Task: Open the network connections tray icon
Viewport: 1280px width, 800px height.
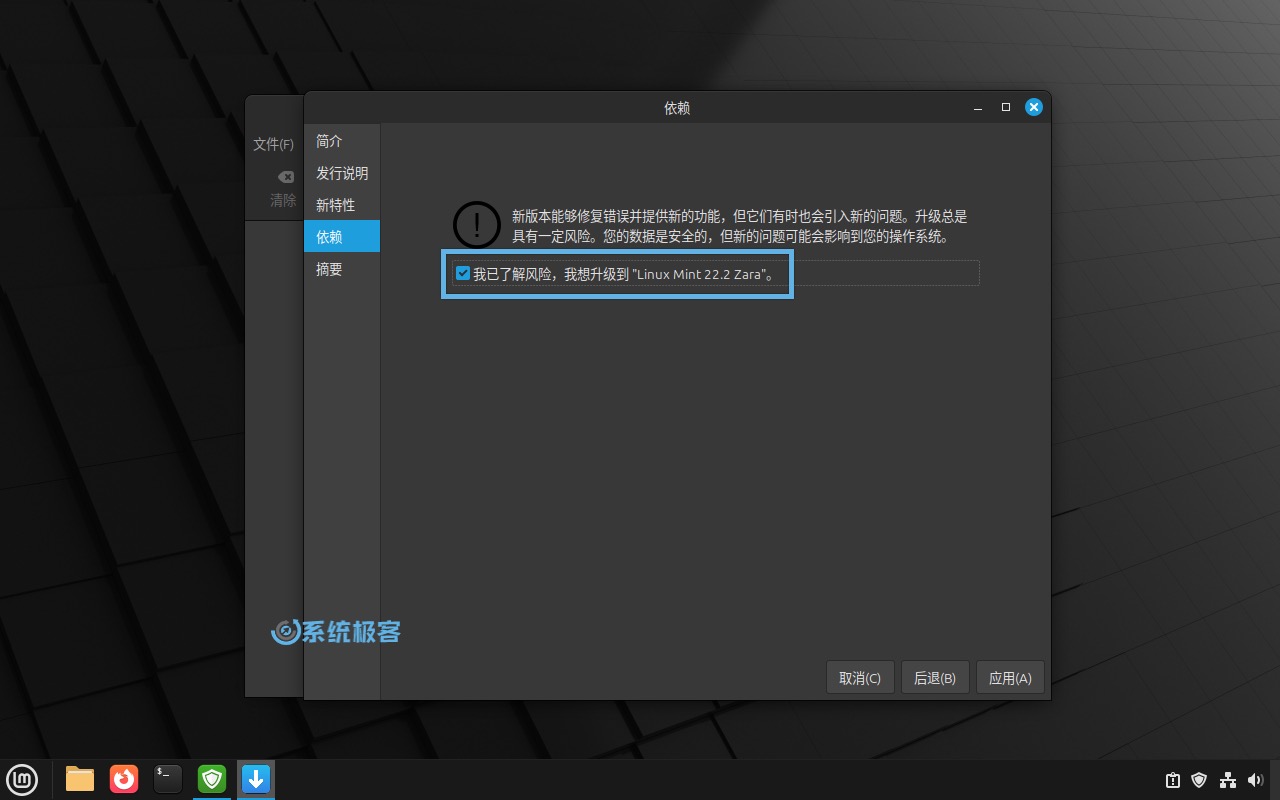Action: coord(1228,780)
